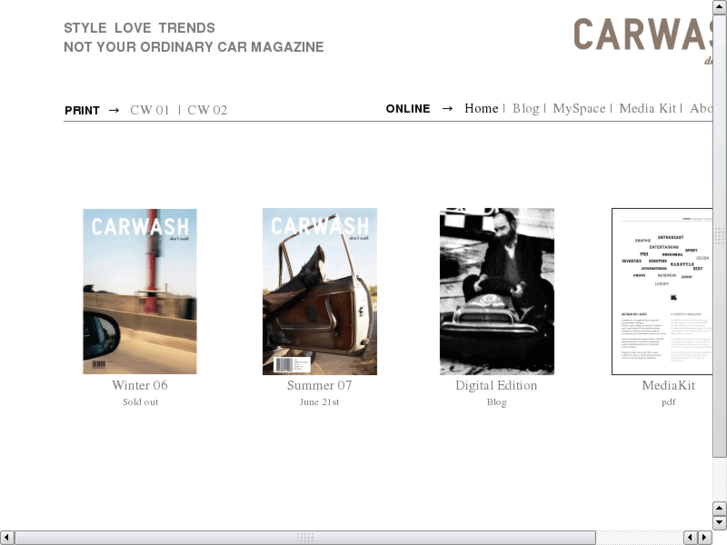Viewport: 727px width, 545px height.
Task: Click the Summer 07 caption link
Action: point(319,385)
